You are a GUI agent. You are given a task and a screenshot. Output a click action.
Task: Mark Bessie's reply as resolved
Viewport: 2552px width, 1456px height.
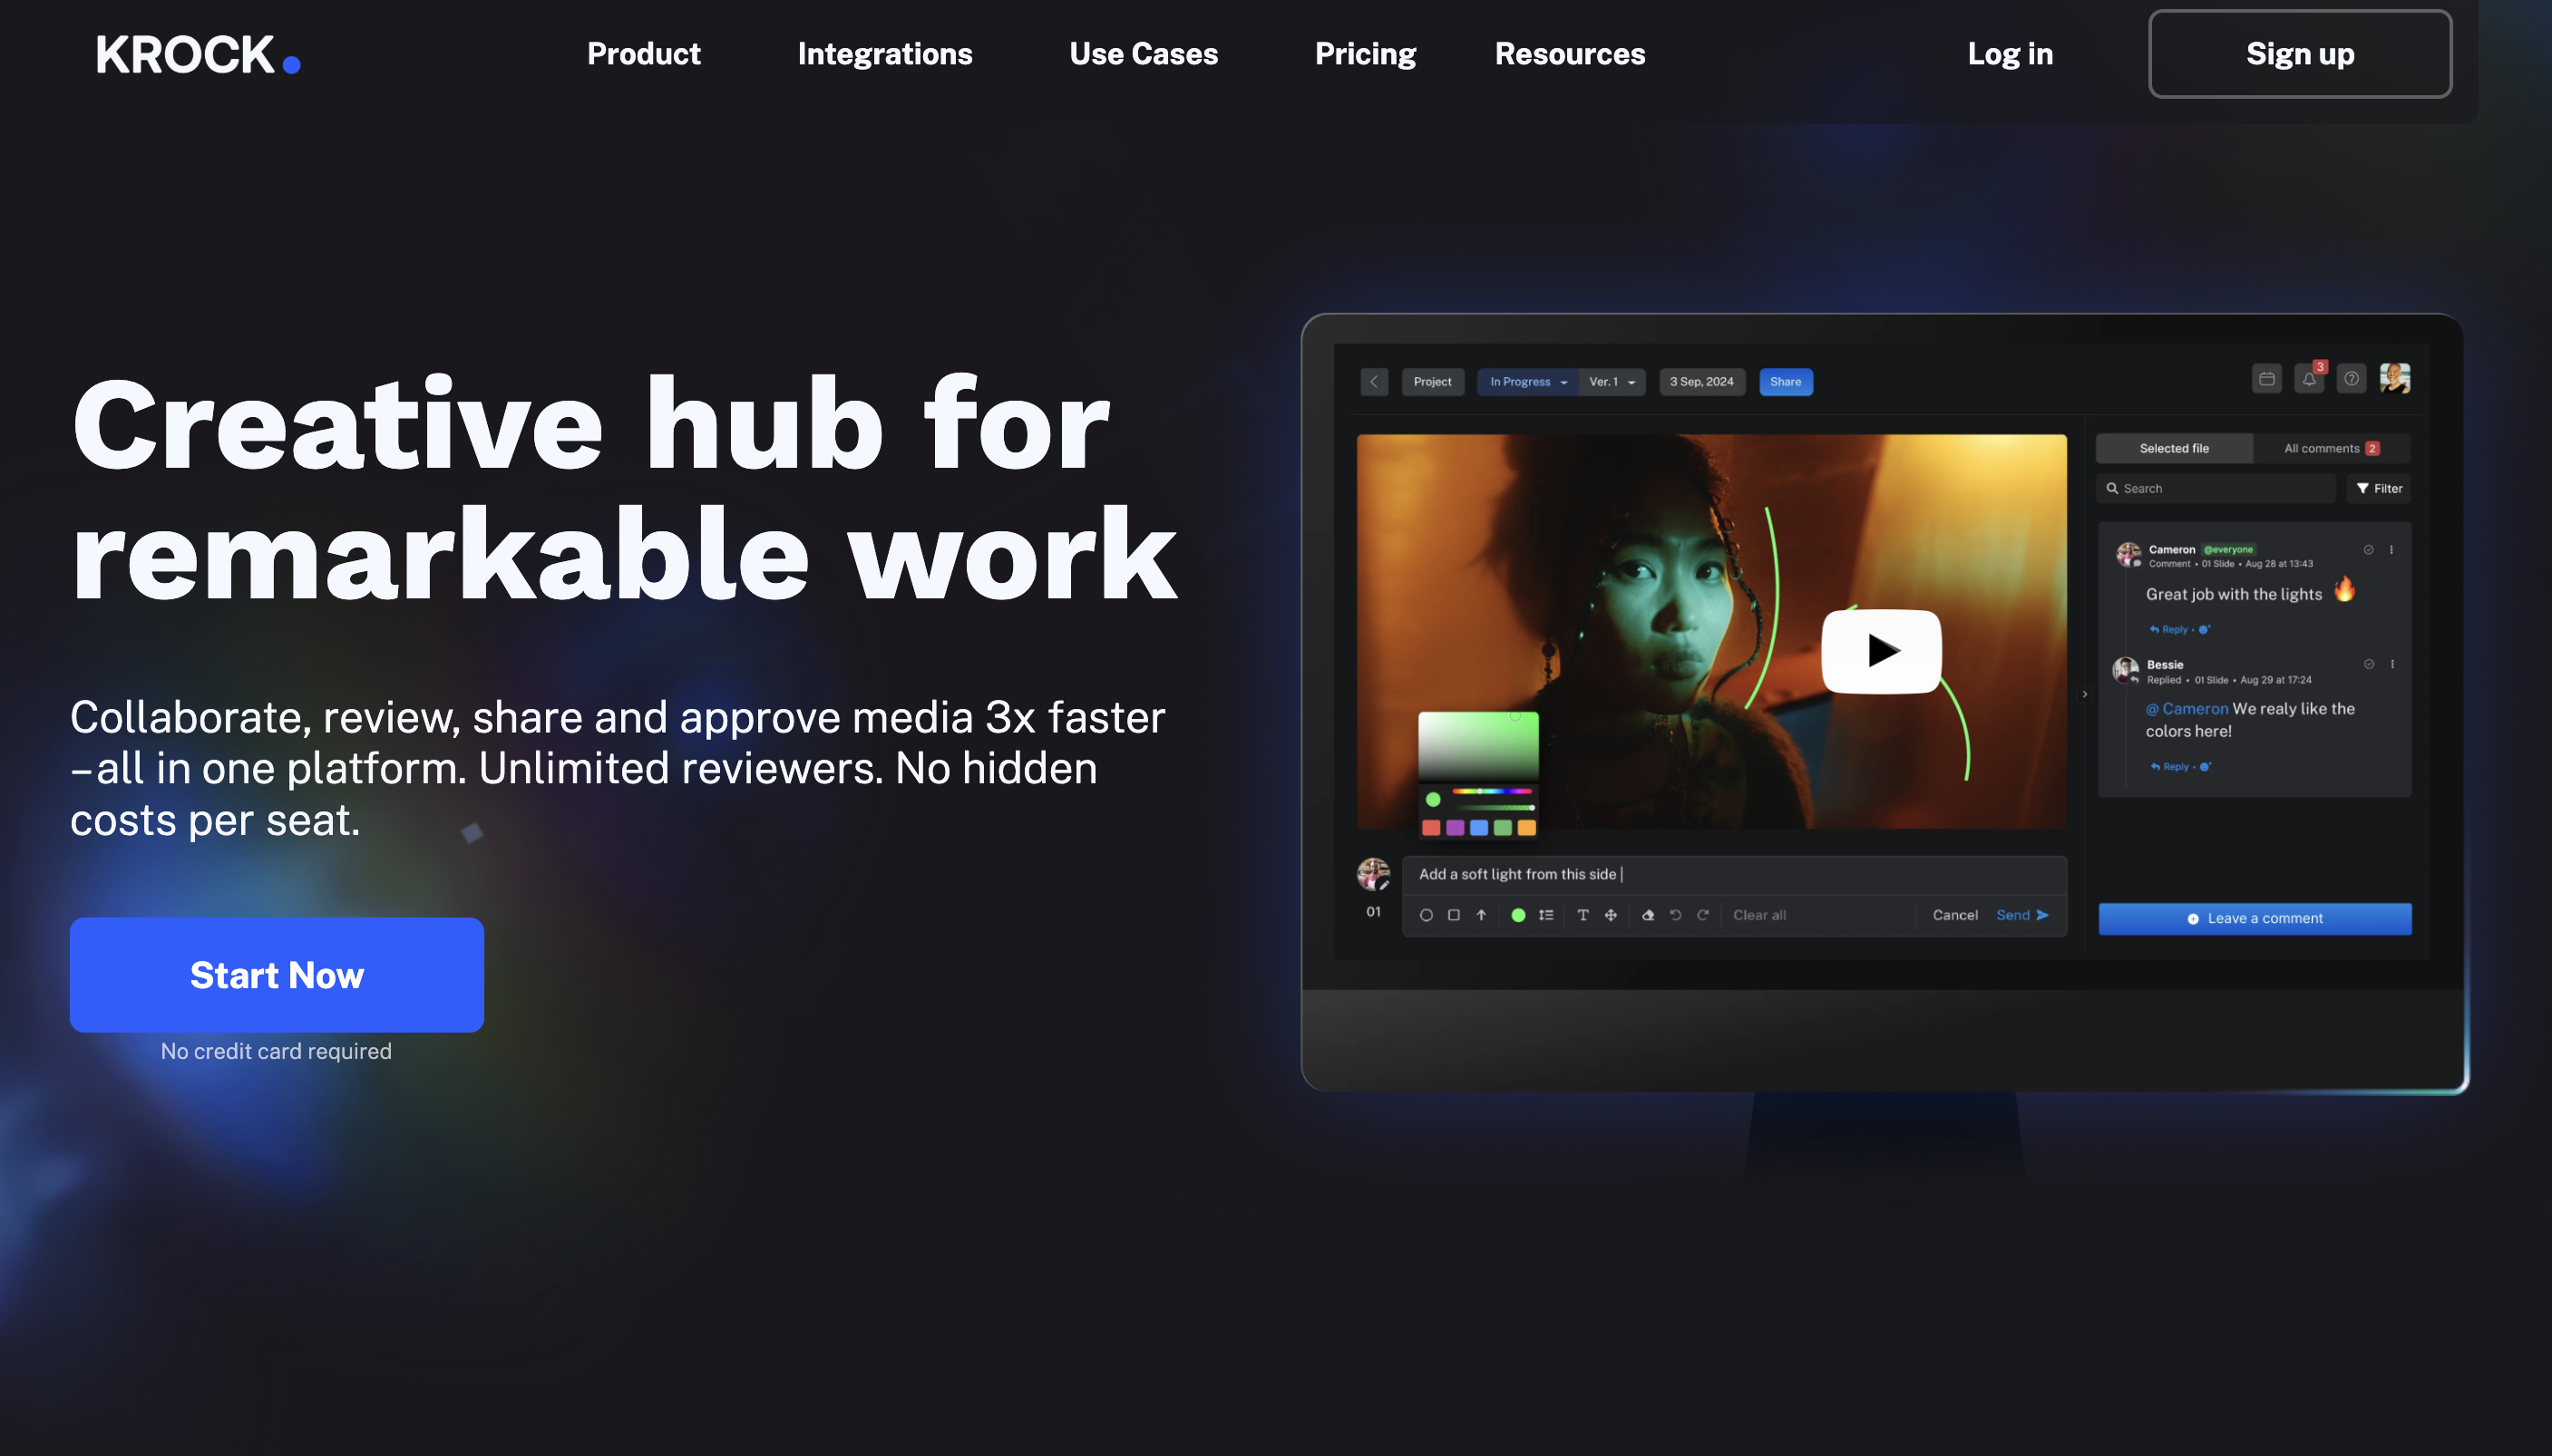pyautogui.click(x=2368, y=664)
